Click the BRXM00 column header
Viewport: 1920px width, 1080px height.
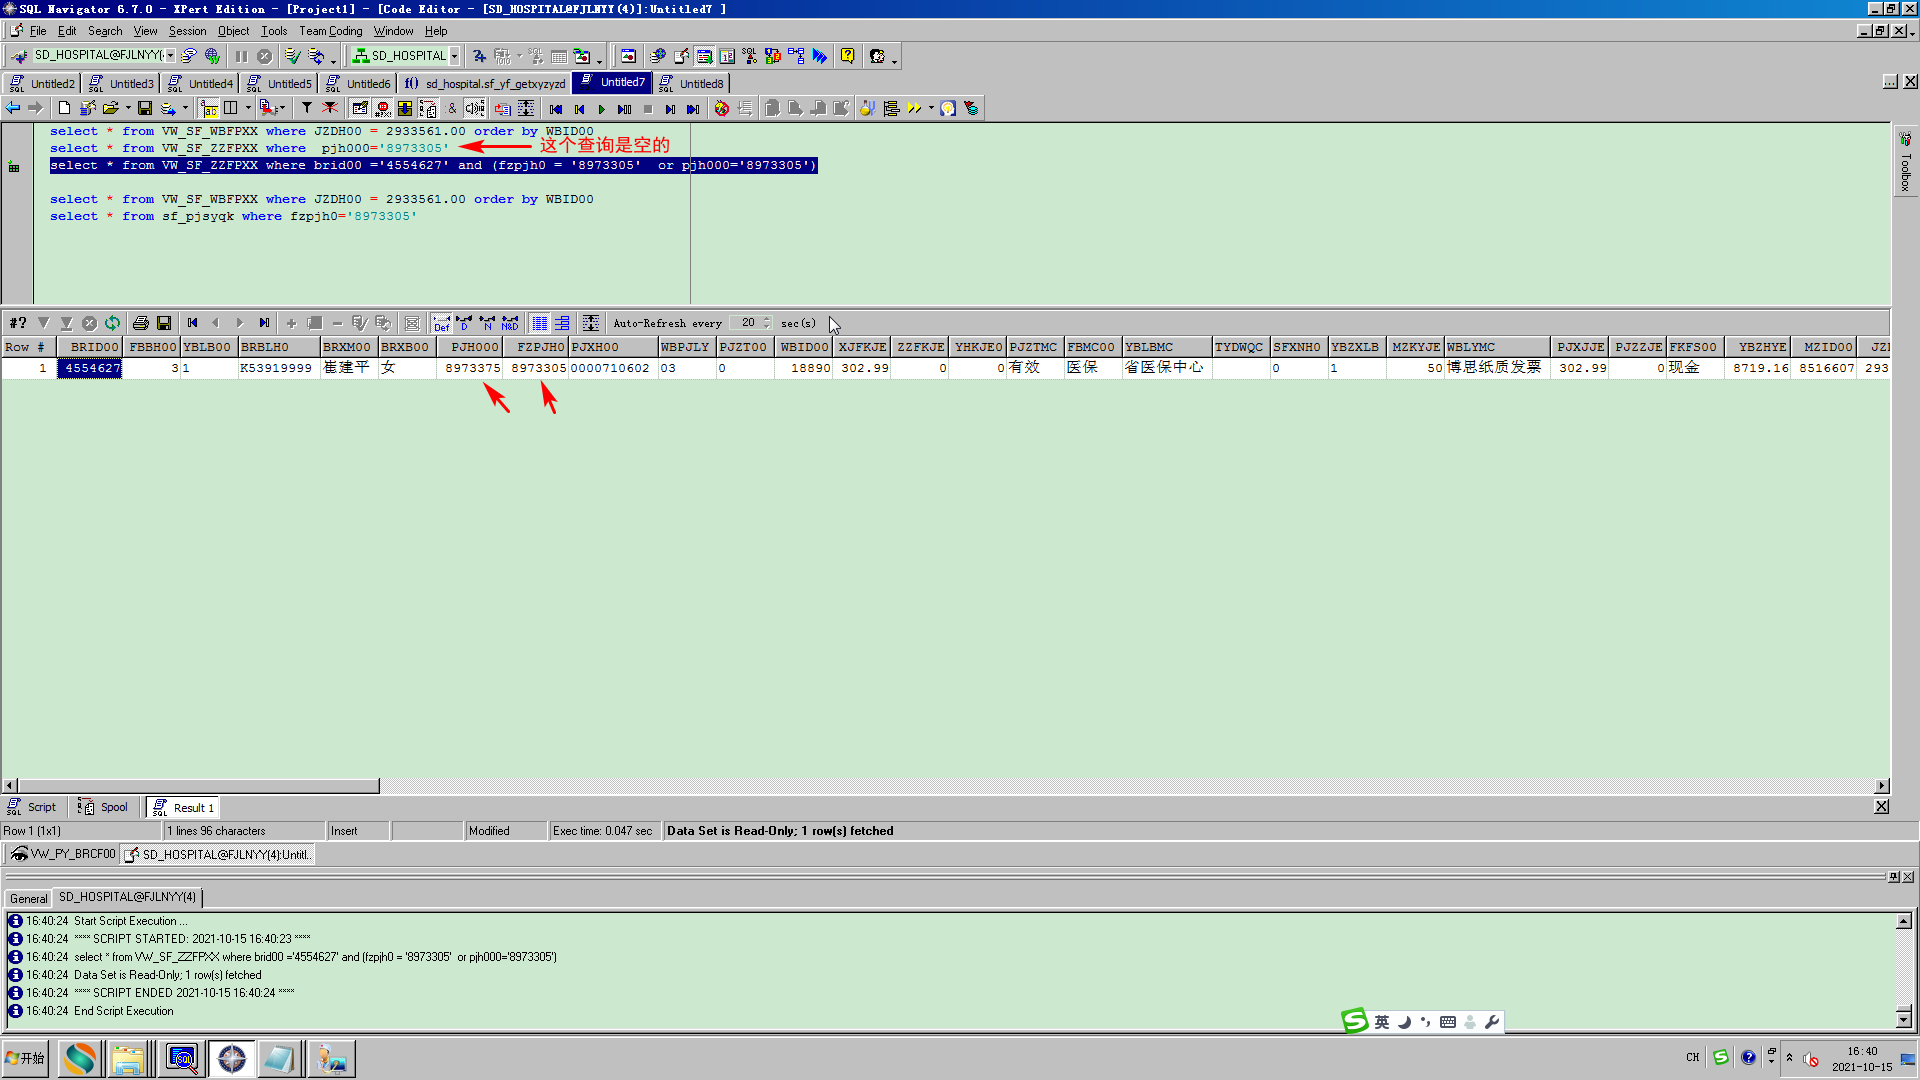347,347
